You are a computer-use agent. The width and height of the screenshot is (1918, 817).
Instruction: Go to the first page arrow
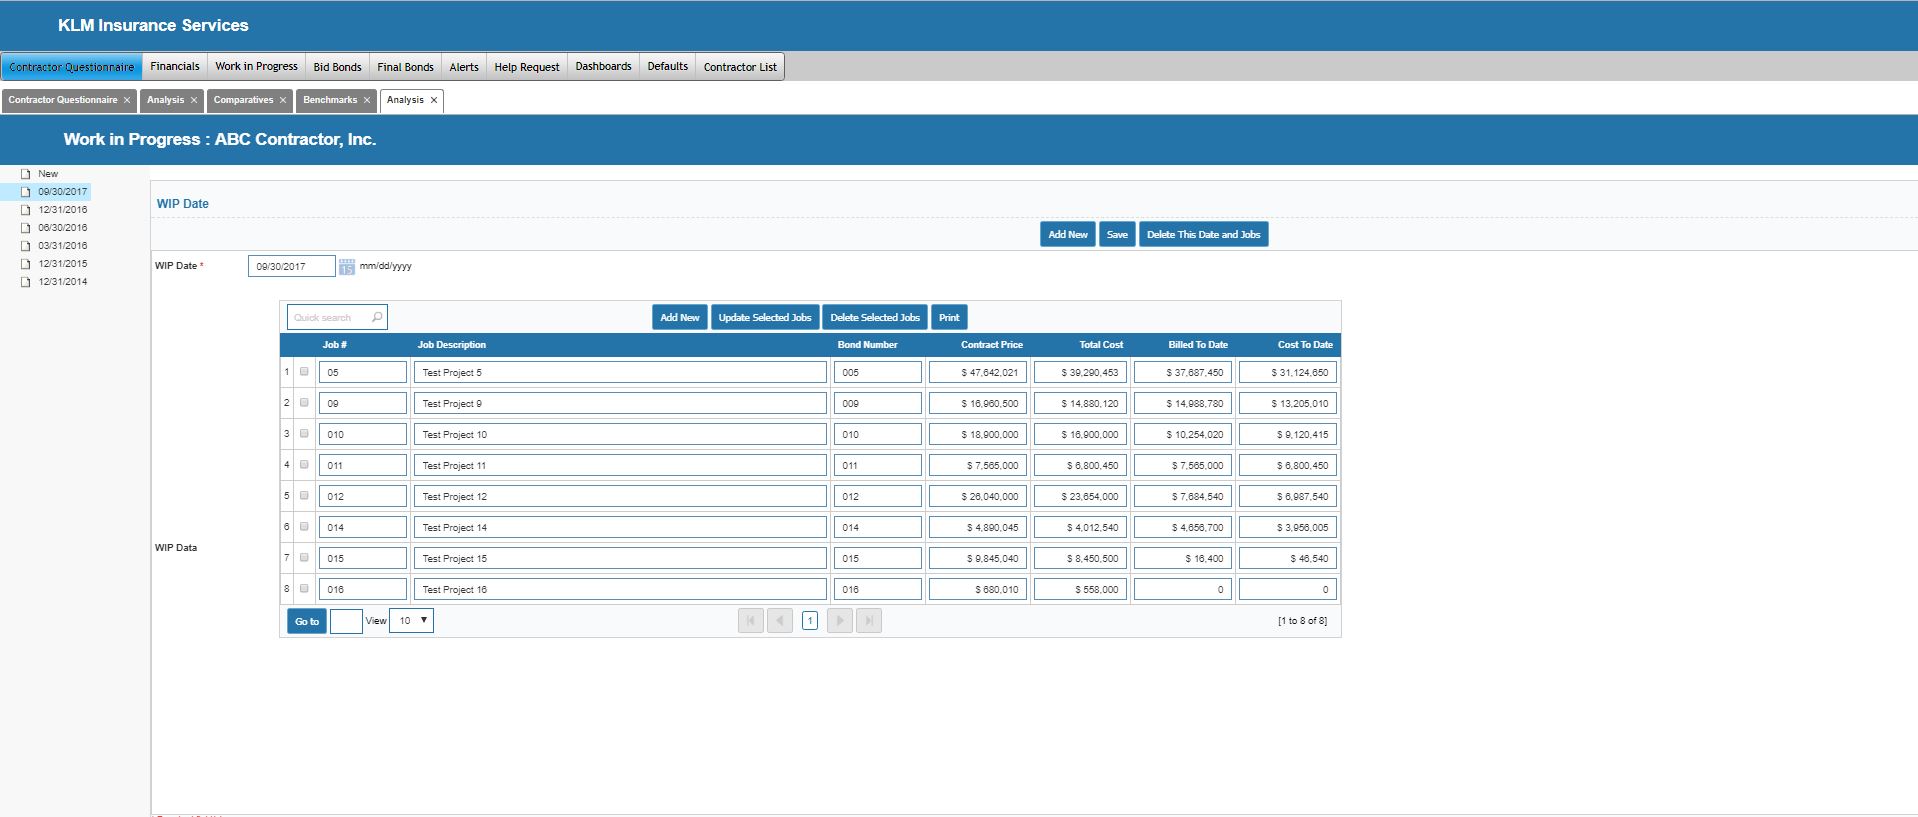[x=750, y=621]
